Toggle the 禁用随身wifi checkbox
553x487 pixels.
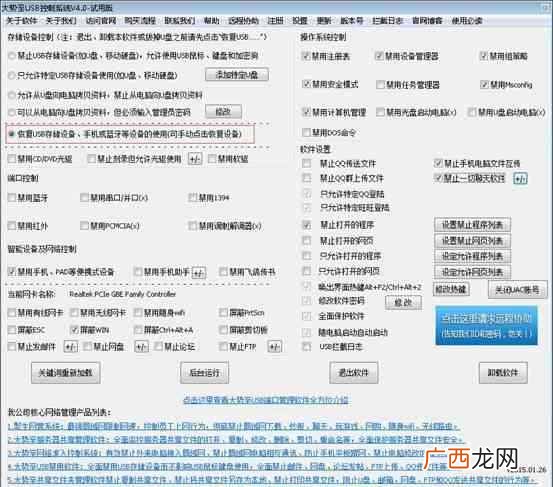138,312
